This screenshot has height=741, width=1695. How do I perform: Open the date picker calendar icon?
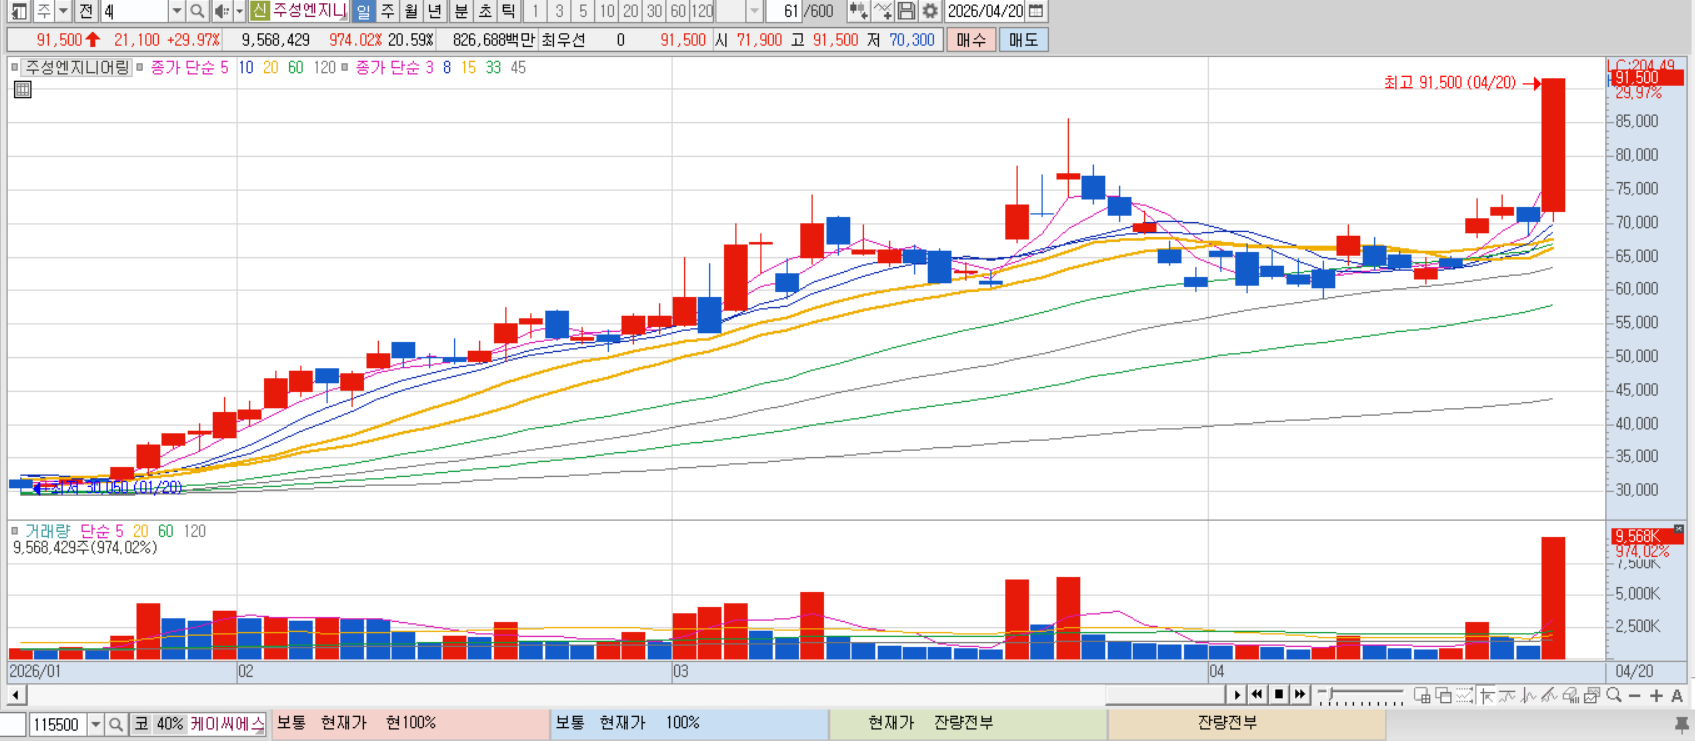pyautogui.click(x=1036, y=11)
